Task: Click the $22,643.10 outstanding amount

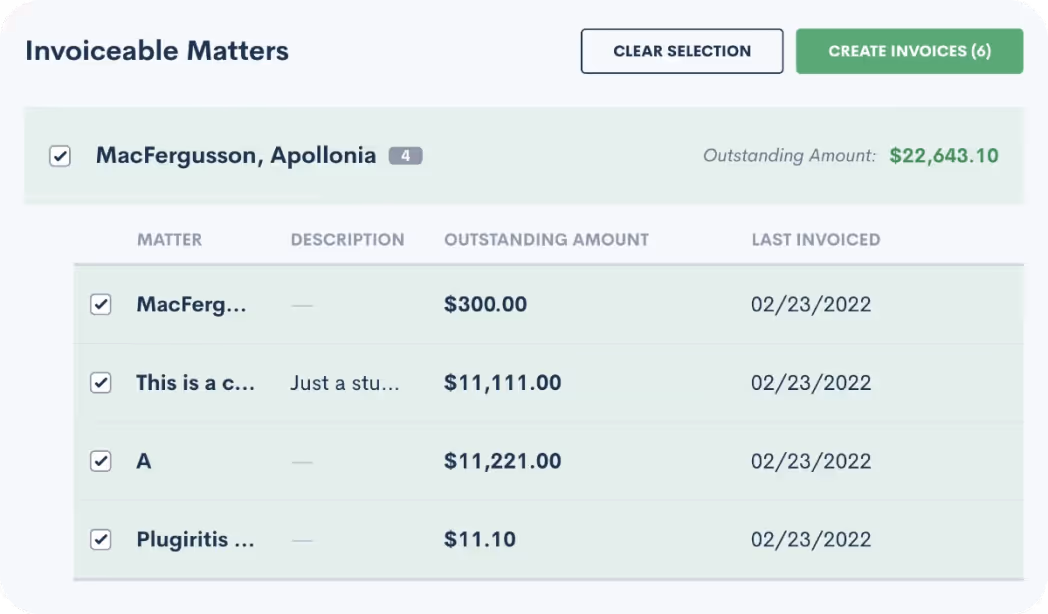Action: click(943, 155)
